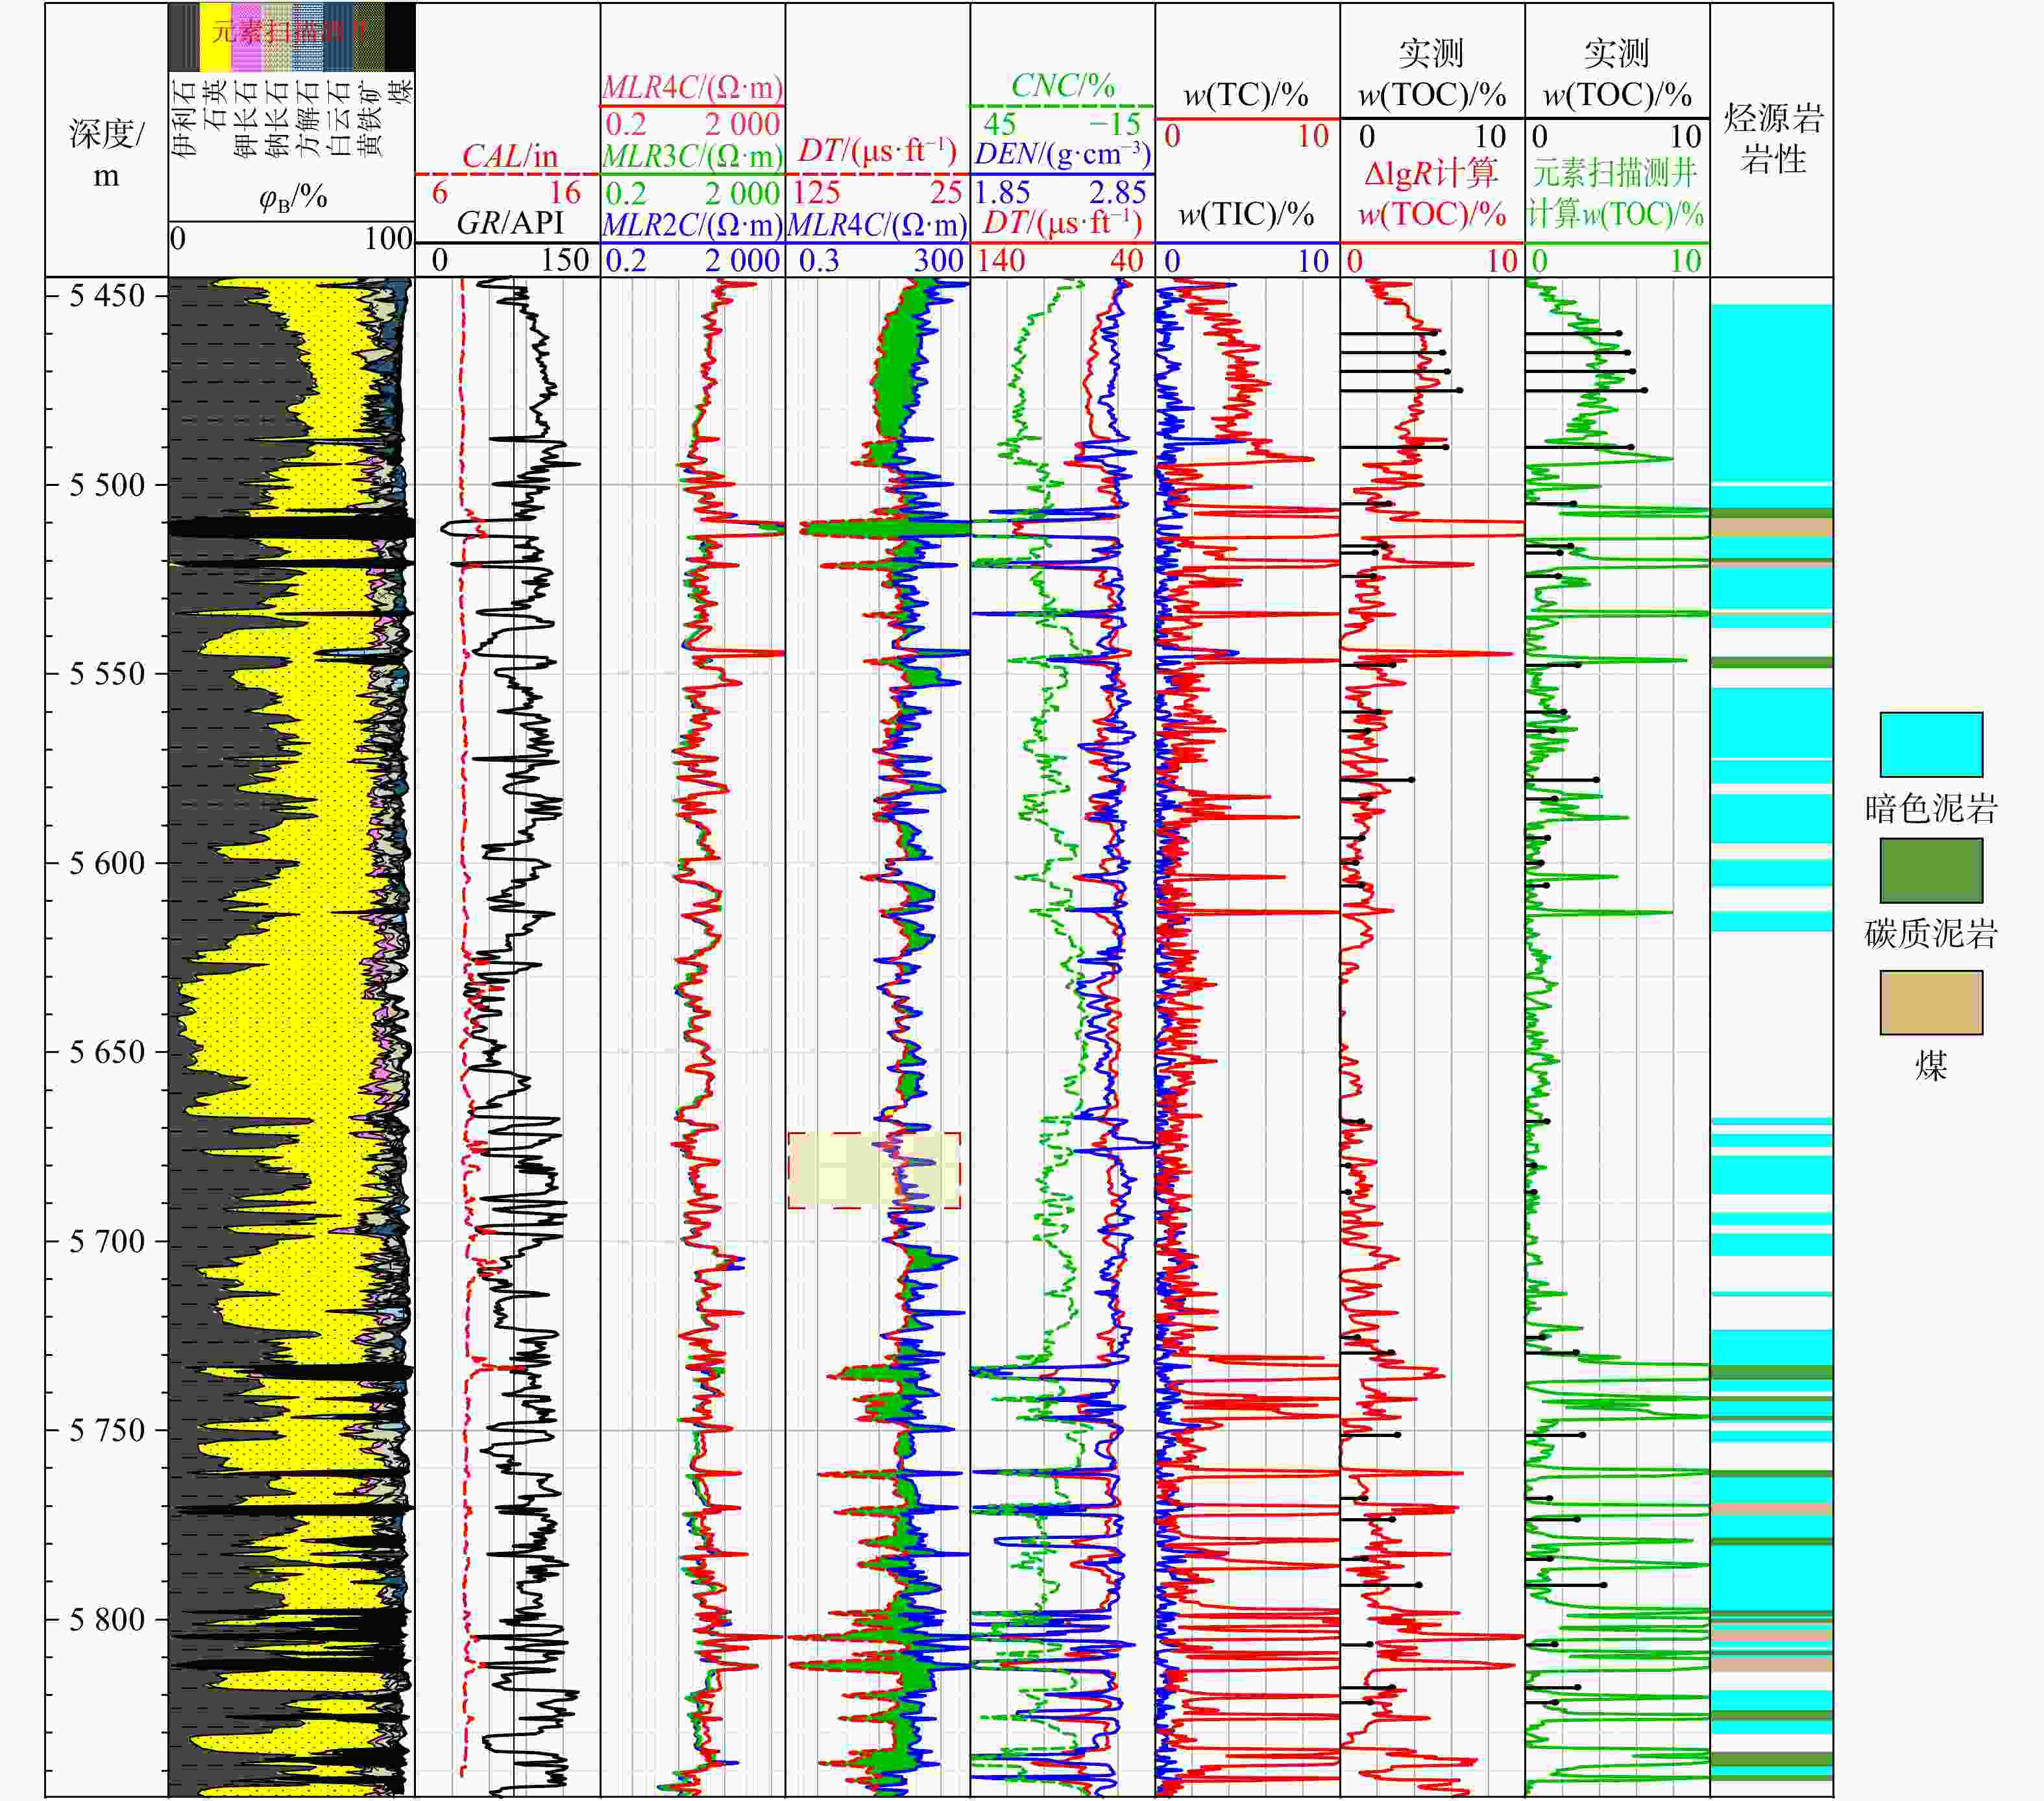
Task: Click the 5 500 depth marker
Action: (107, 485)
